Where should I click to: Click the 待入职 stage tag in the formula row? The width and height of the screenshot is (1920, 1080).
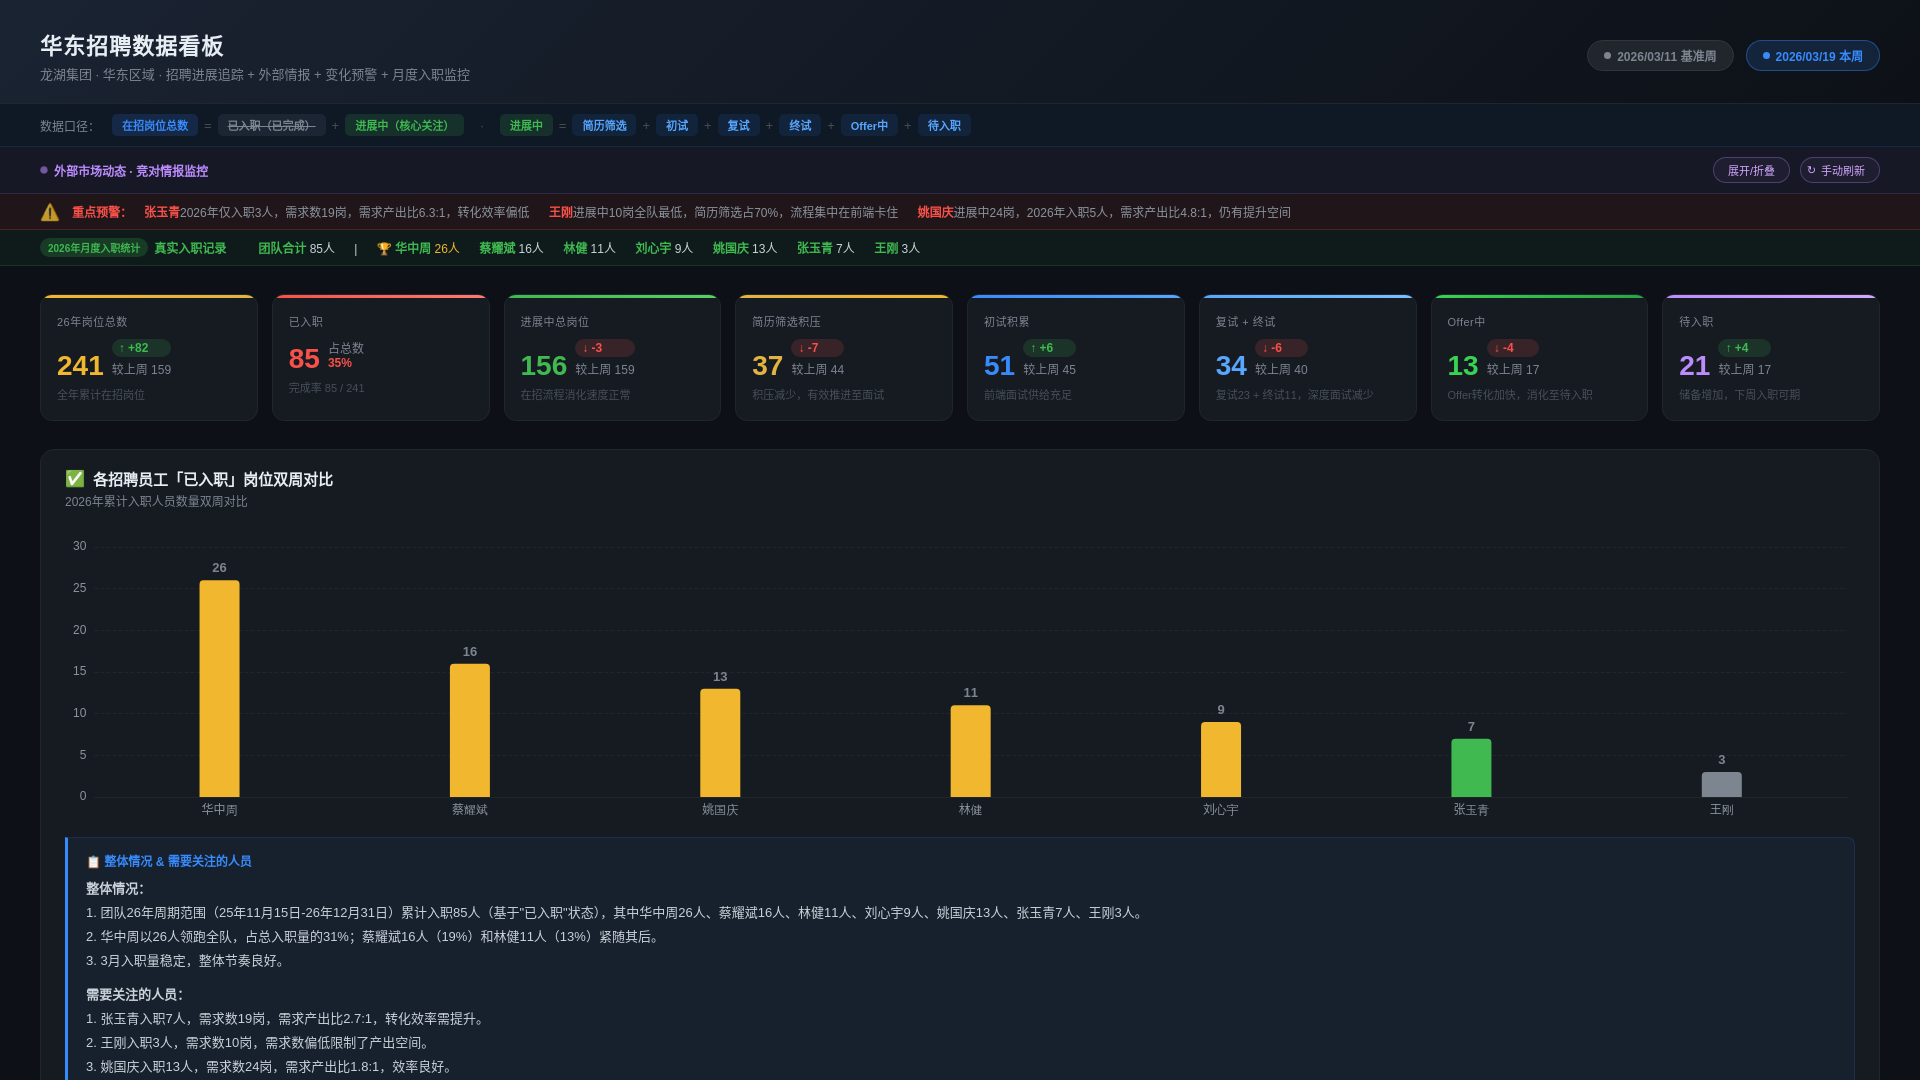click(x=944, y=125)
